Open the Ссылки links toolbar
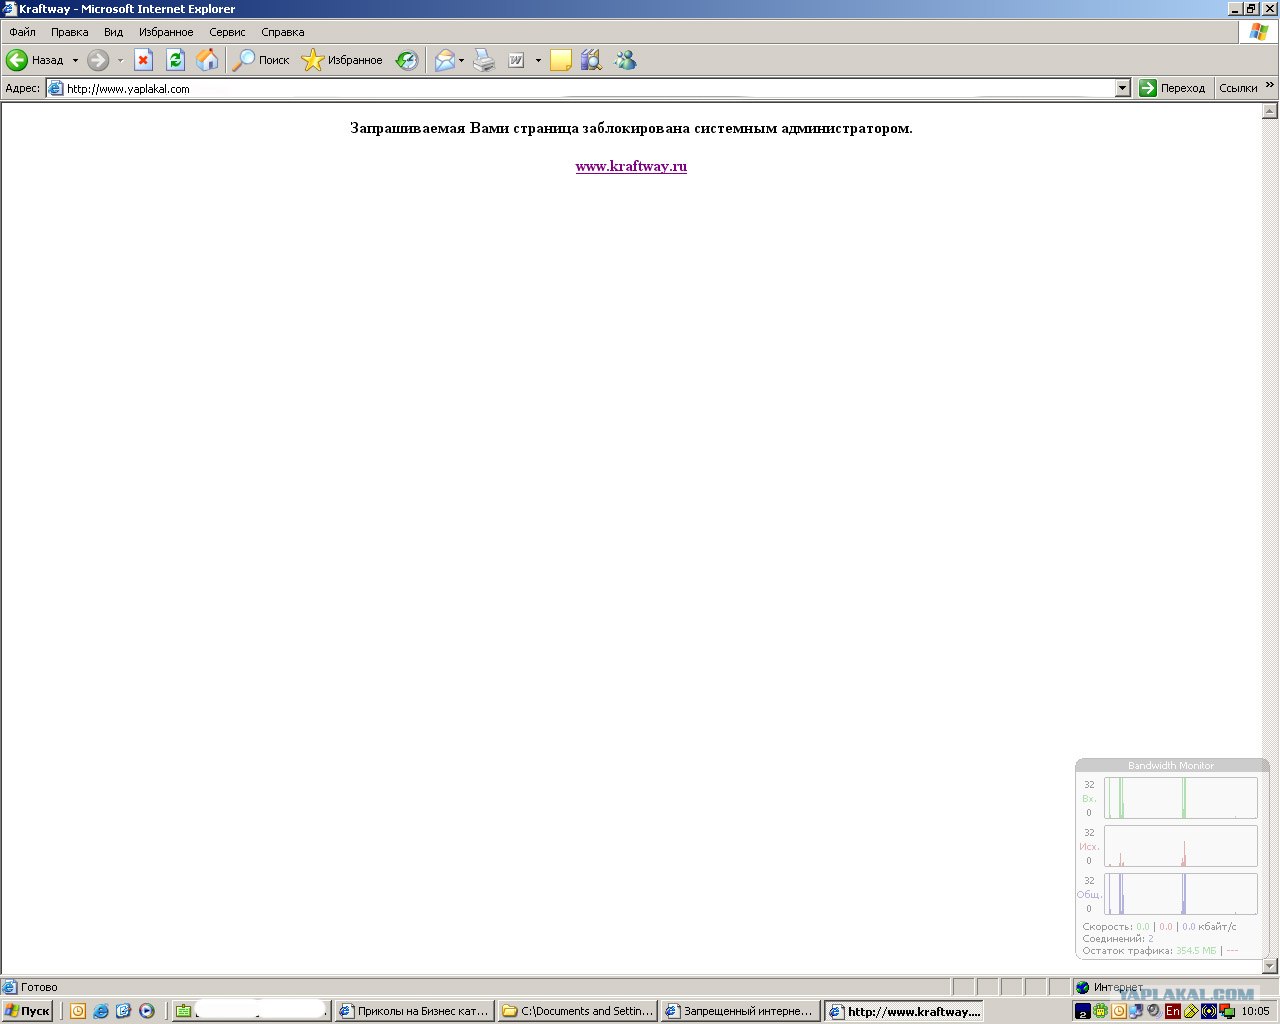 pos(1238,88)
